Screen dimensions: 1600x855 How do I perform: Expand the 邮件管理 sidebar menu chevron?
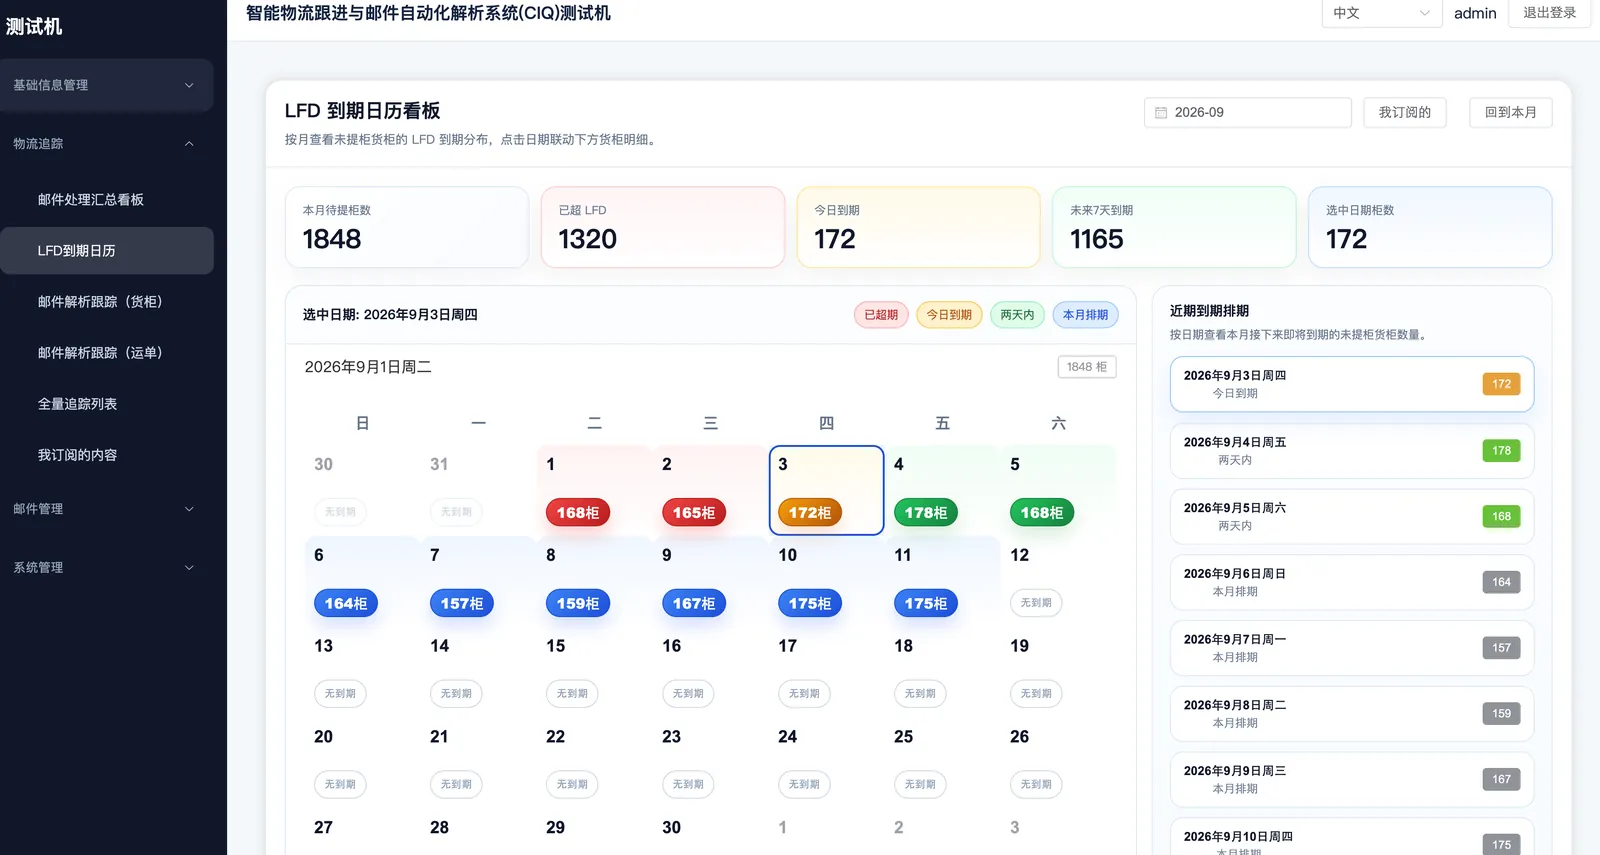pyautogui.click(x=189, y=509)
